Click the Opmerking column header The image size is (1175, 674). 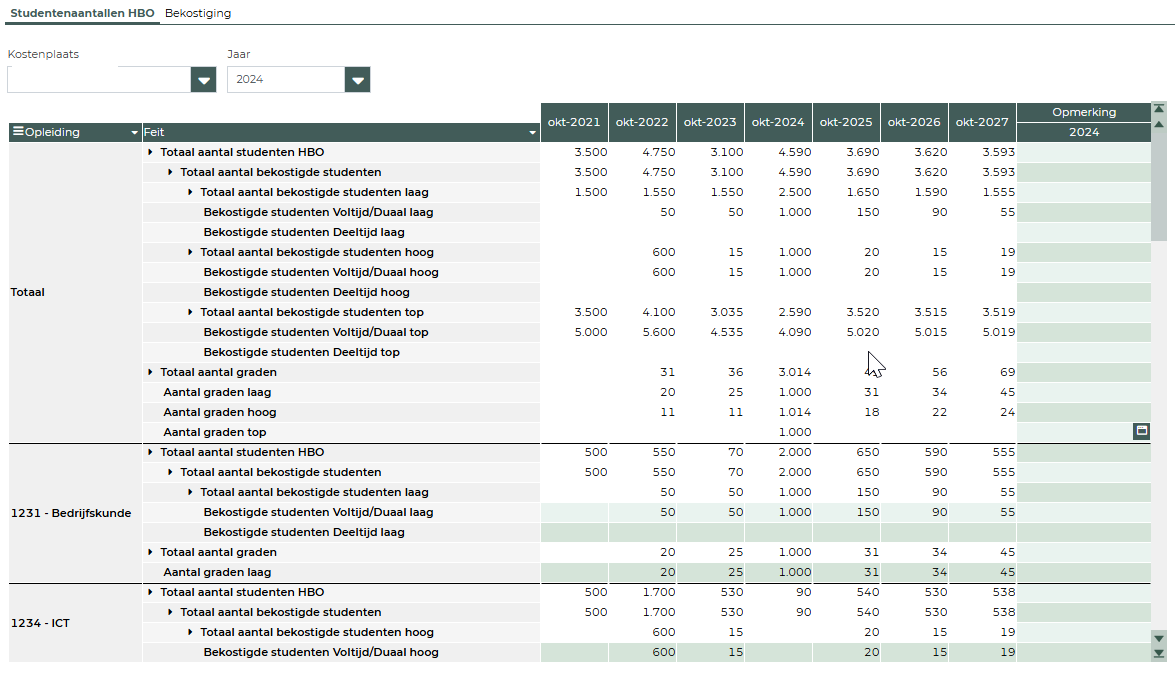(1083, 112)
